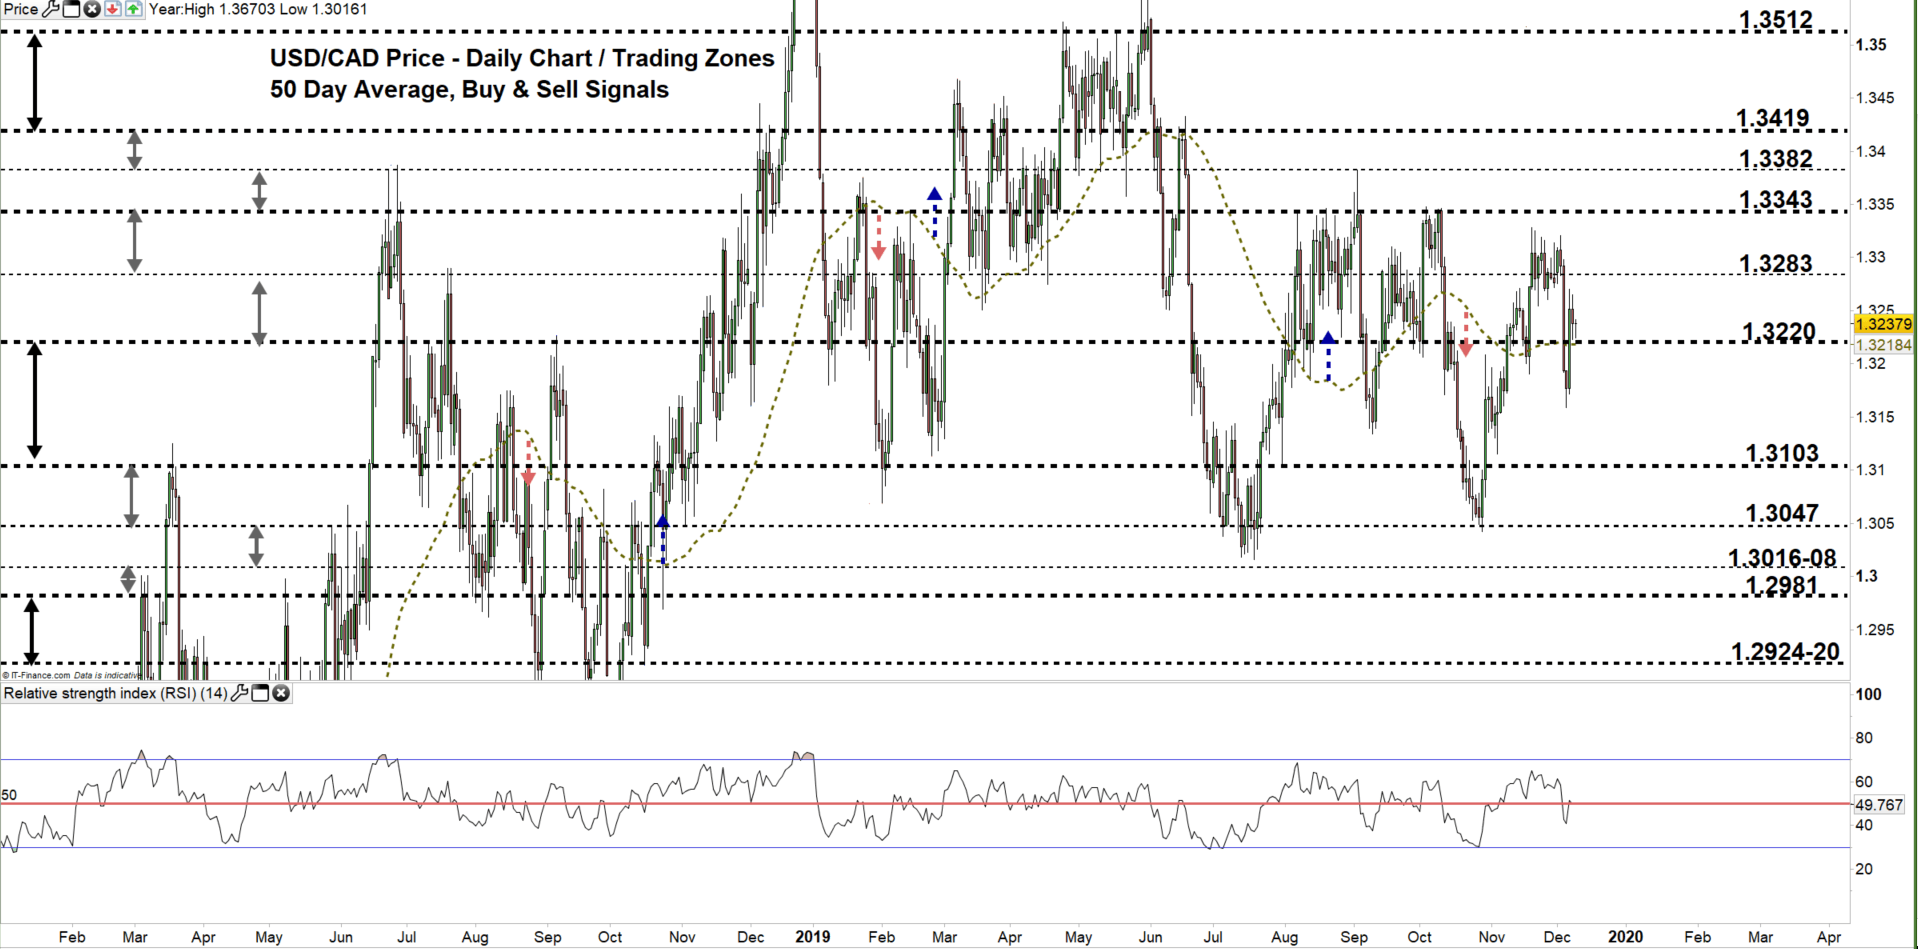Click the 49.767 RSI value tag
Viewport: 1918px width, 949px height.
click(1878, 805)
